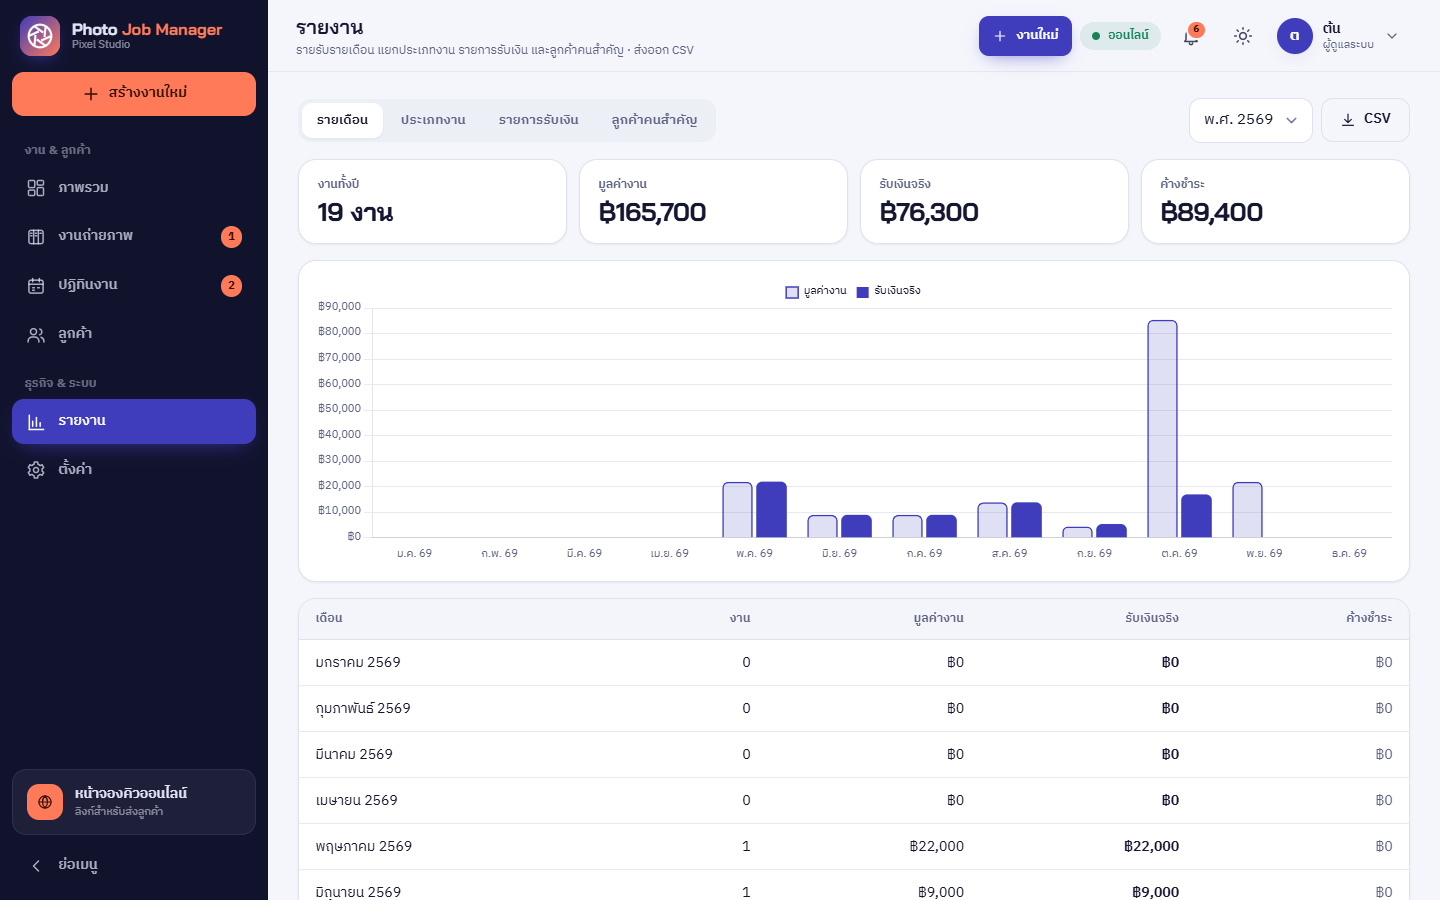This screenshot has height=900, width=1440.
Task: Click the globe icon for online queue page
Action: [x=45, y=802]
